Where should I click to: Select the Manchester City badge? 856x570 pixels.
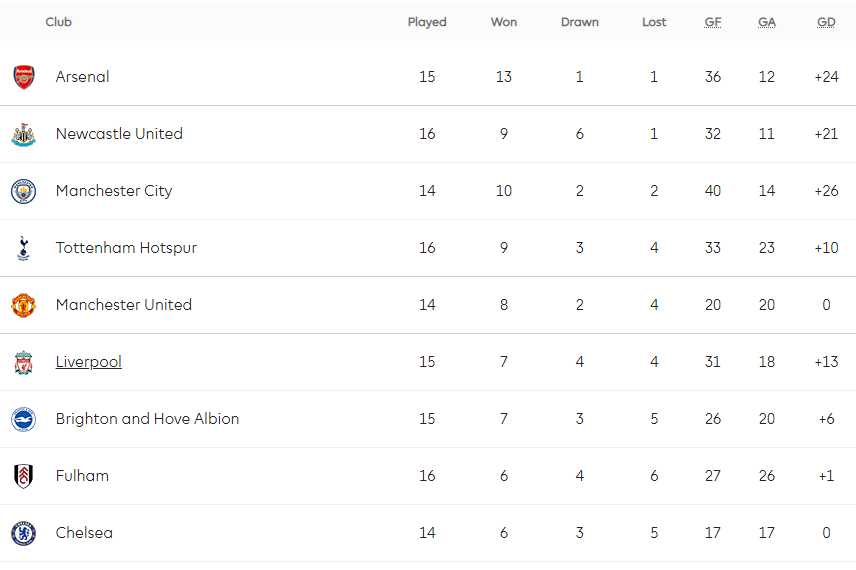[x=23, y=191]
